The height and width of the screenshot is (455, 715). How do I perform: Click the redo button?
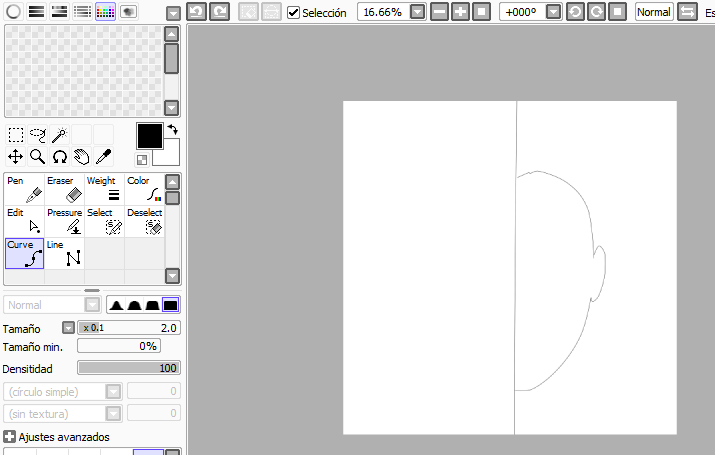tap(220, 12)
